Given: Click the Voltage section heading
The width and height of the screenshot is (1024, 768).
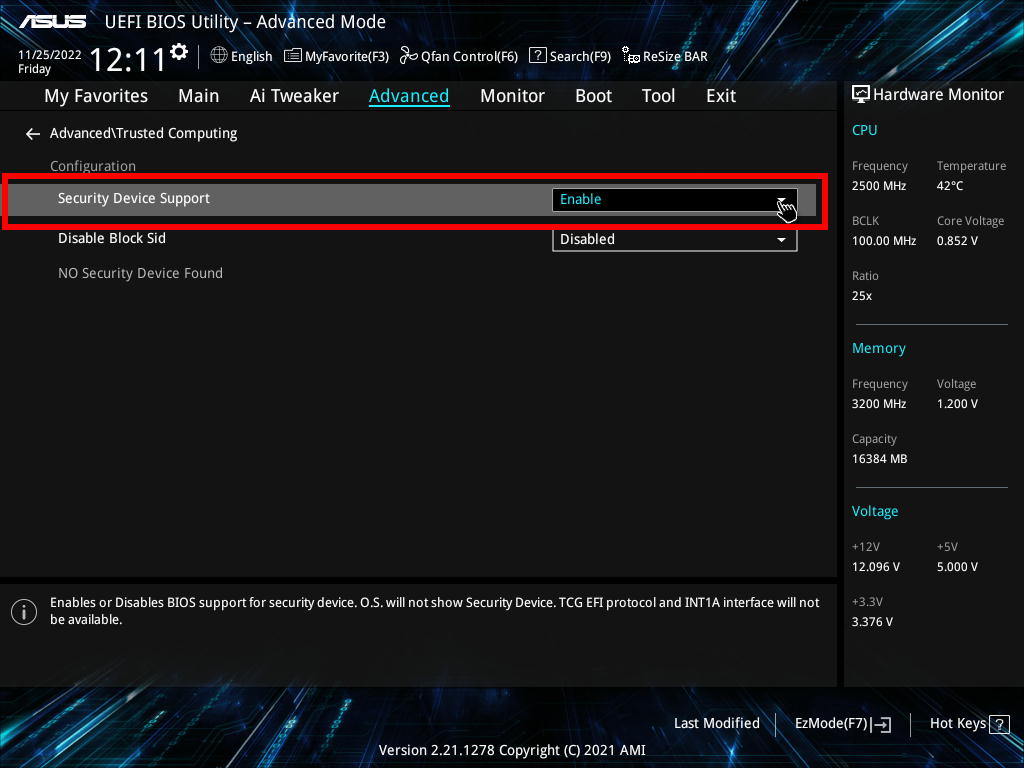Looking at the screenshot, I should pyautogui.click(x=874, y=511).
